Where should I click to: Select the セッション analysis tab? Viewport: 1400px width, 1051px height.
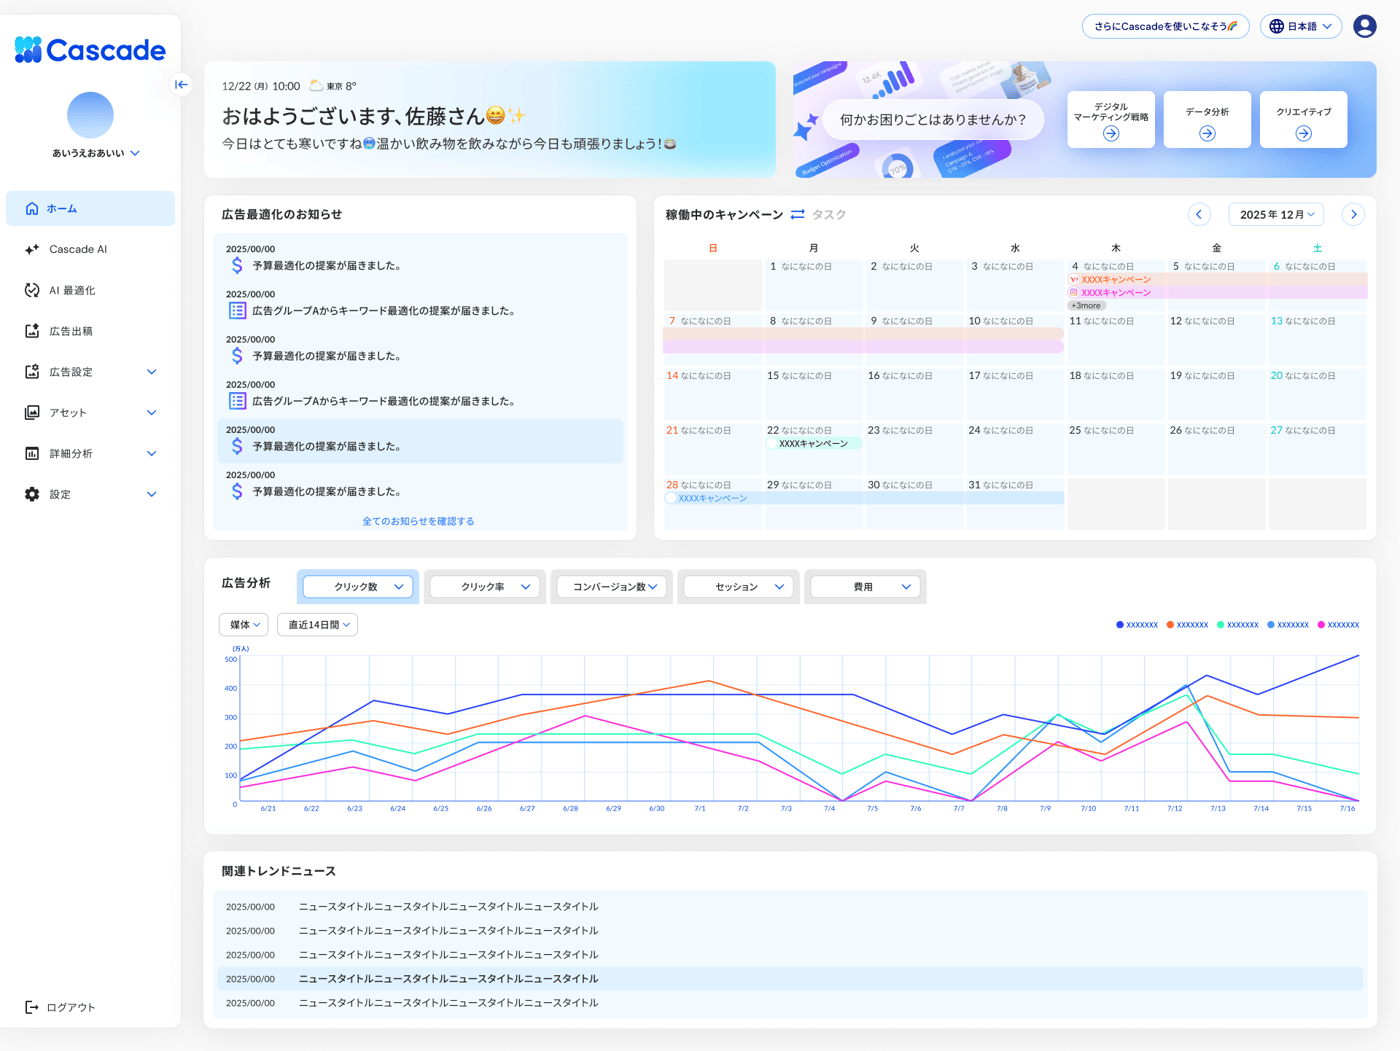(739, 587)
